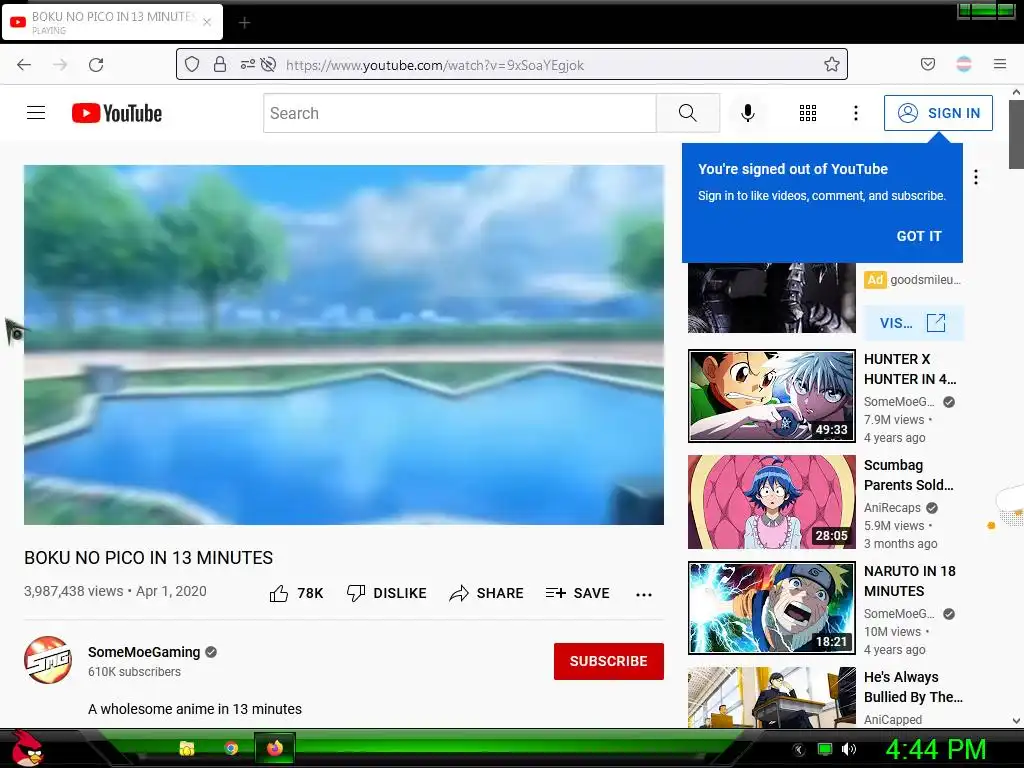Click the SHARE arrow button
This screenshot has height=768, width=1024.
[x=487, y=593]
